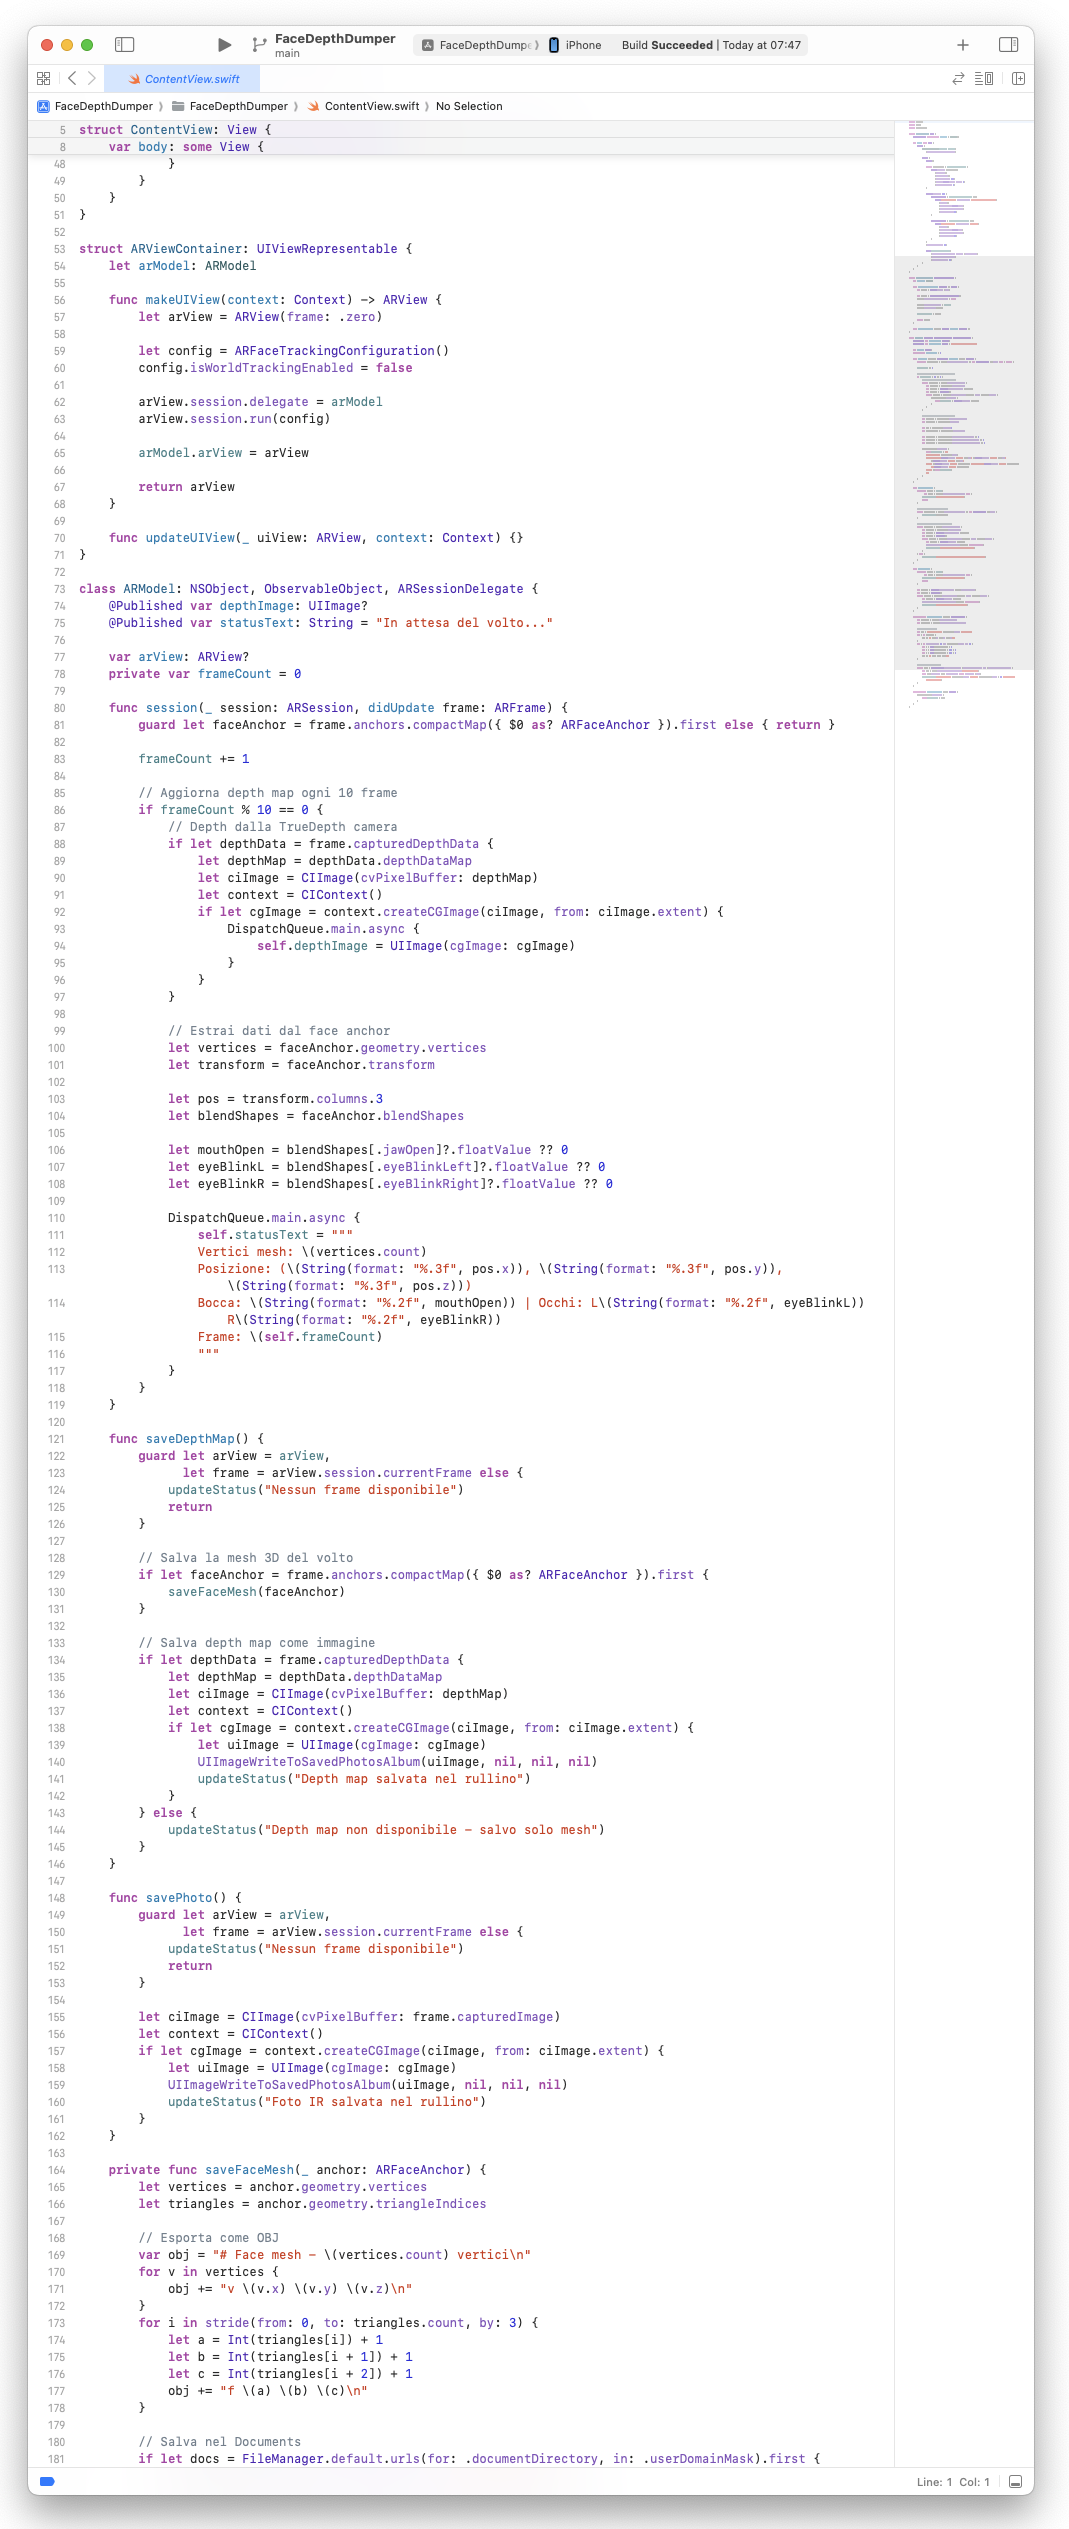Go back in editor history
This screenshot has height=2529, width=1069.
(72, 78)
